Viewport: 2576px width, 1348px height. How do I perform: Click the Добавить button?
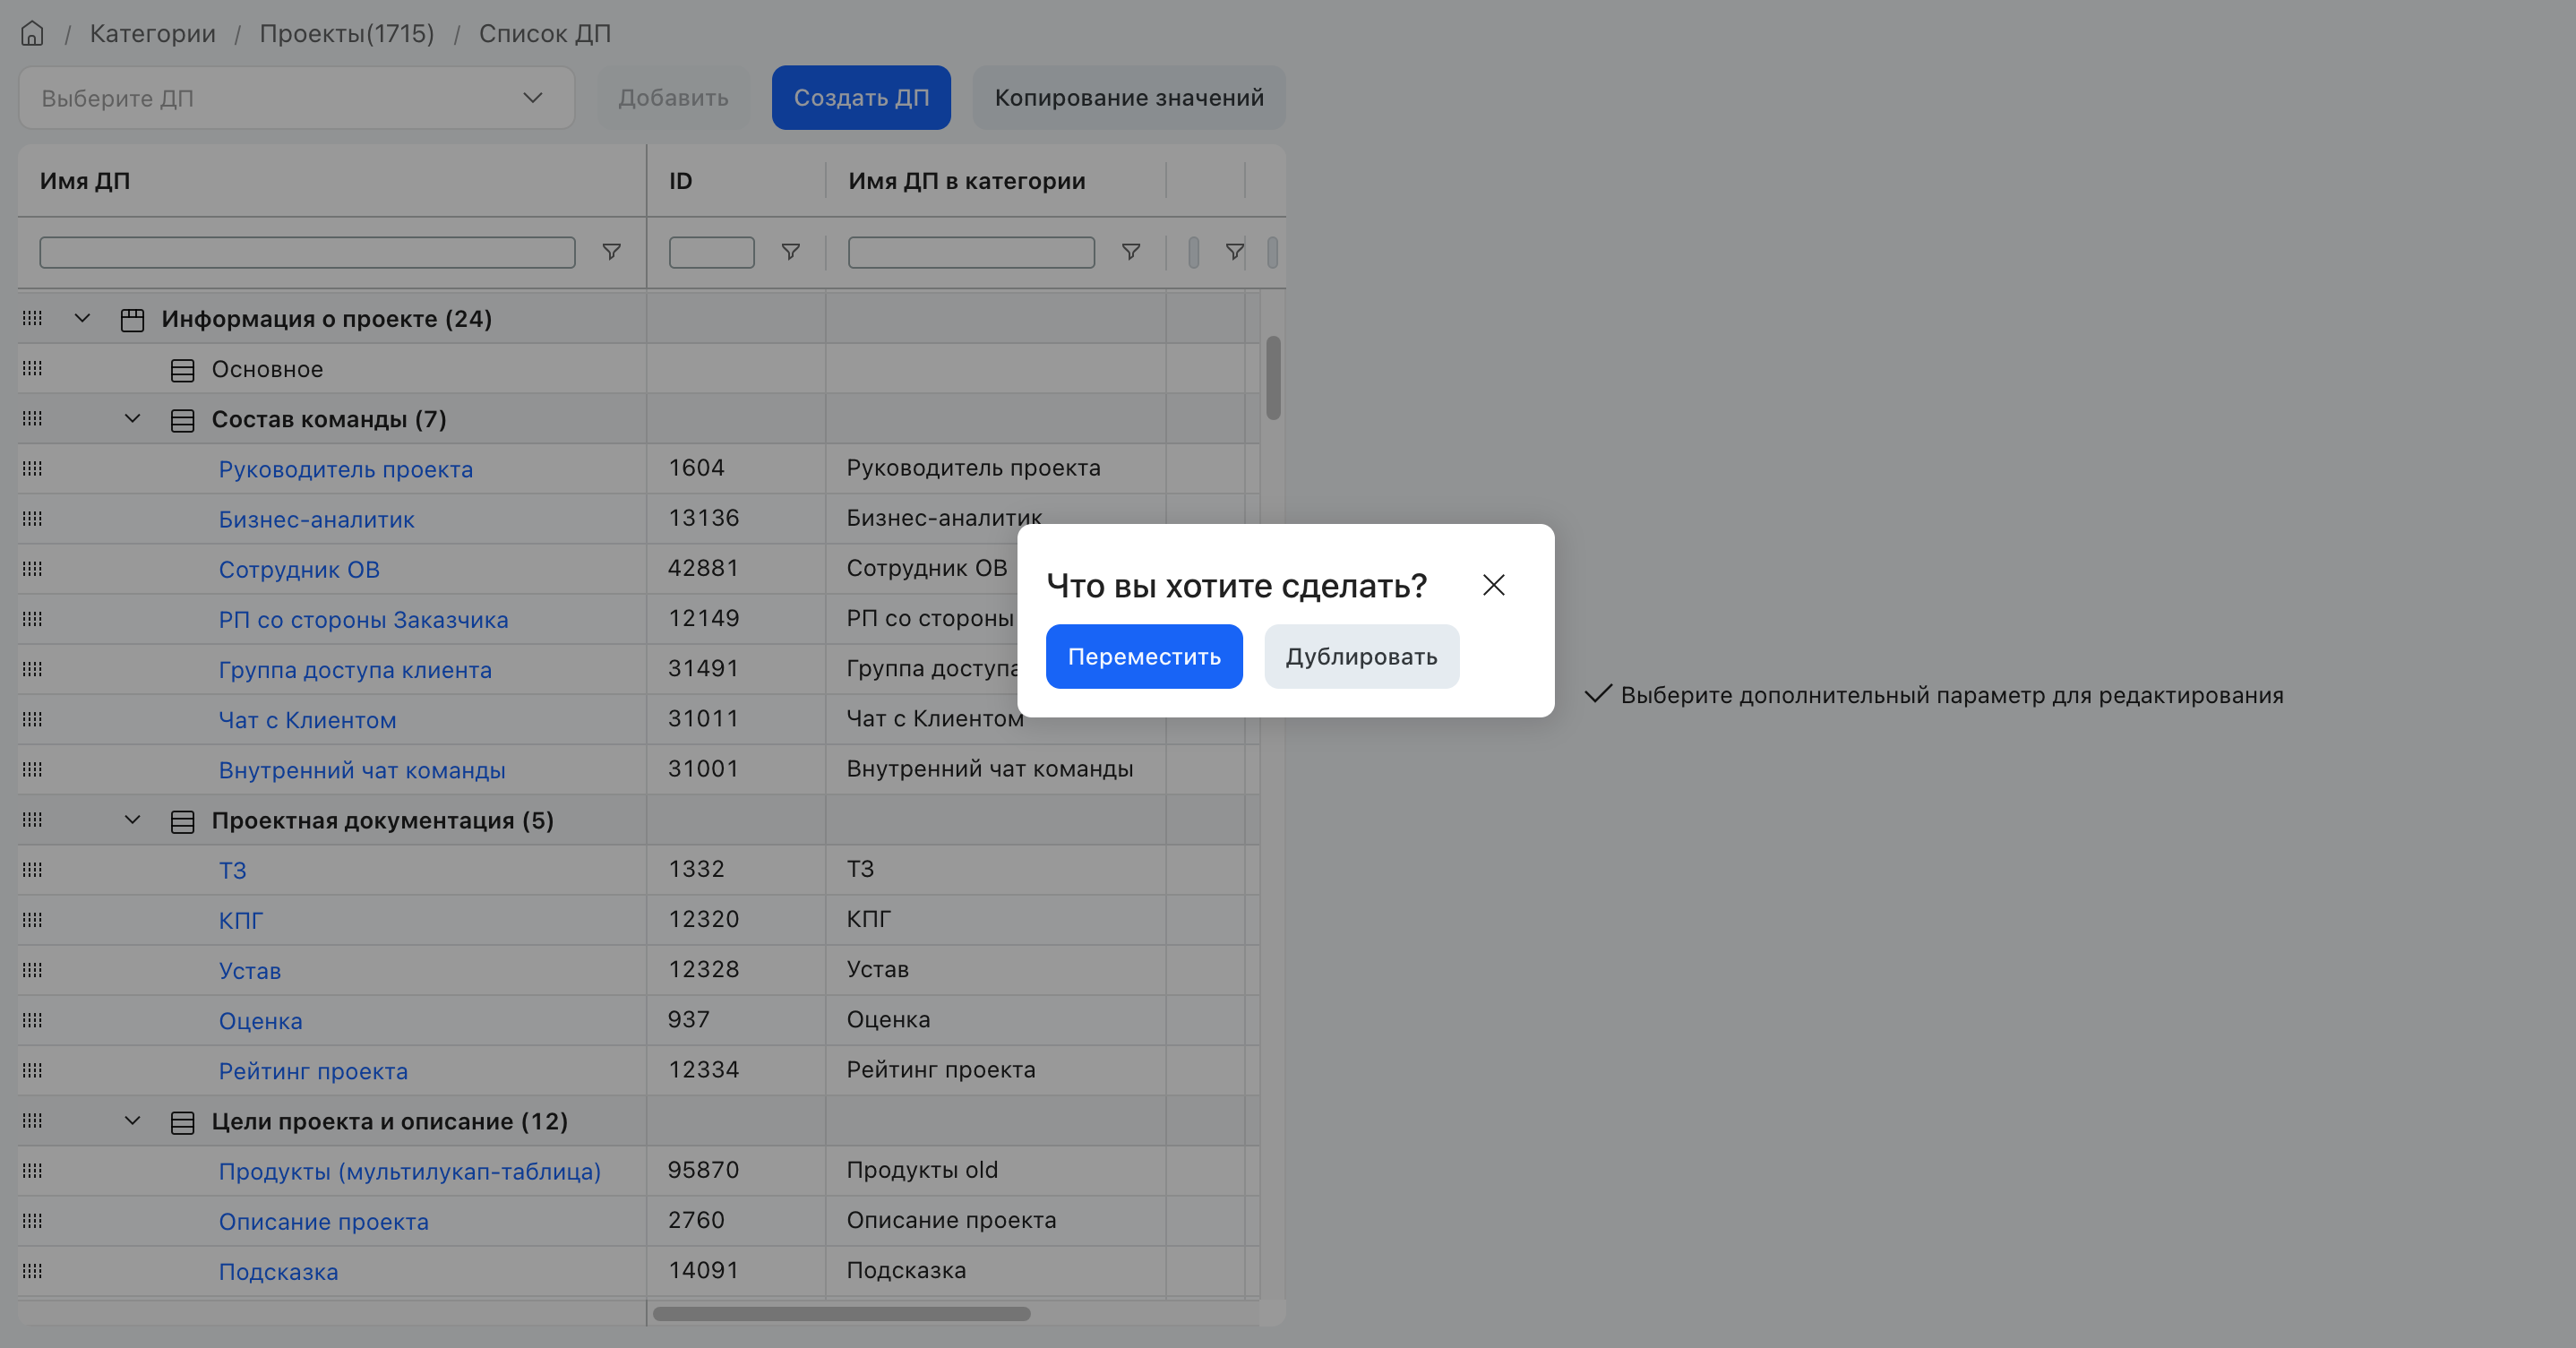tap(673, 98)
